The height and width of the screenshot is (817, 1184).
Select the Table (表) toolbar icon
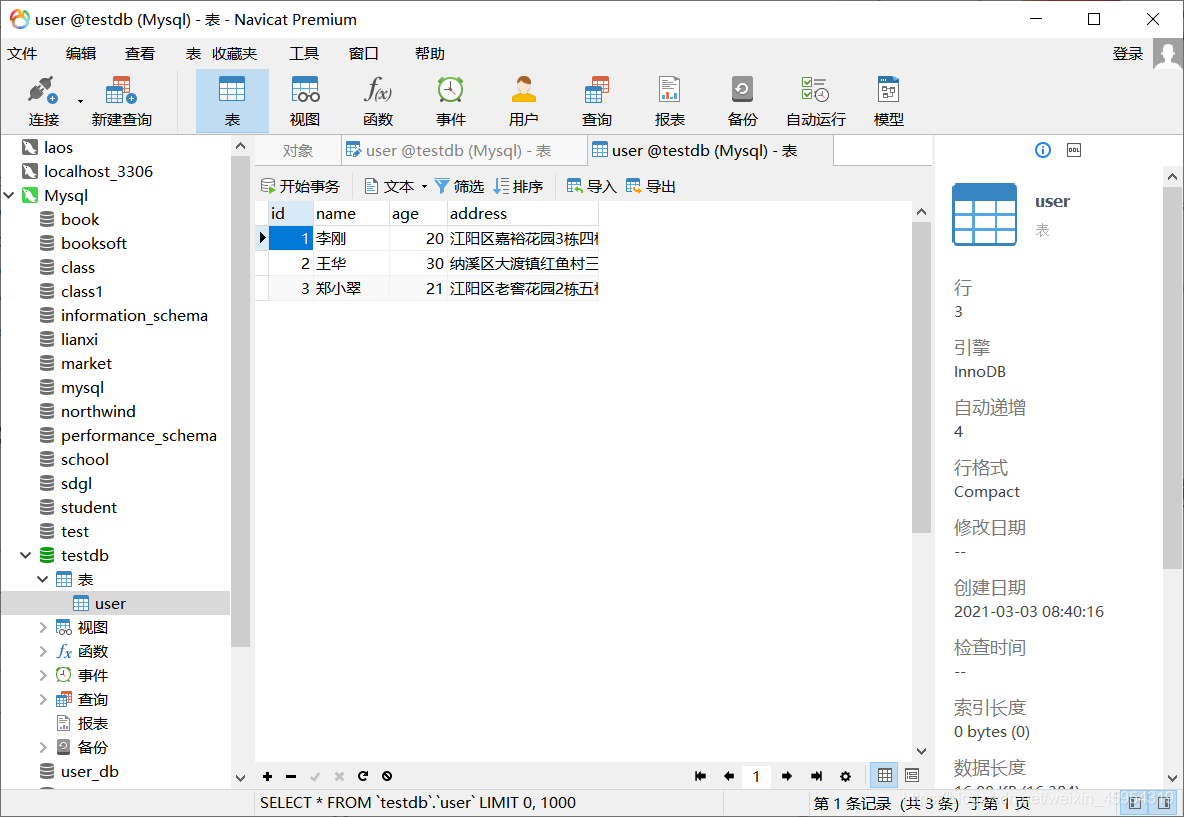(232, 100)
